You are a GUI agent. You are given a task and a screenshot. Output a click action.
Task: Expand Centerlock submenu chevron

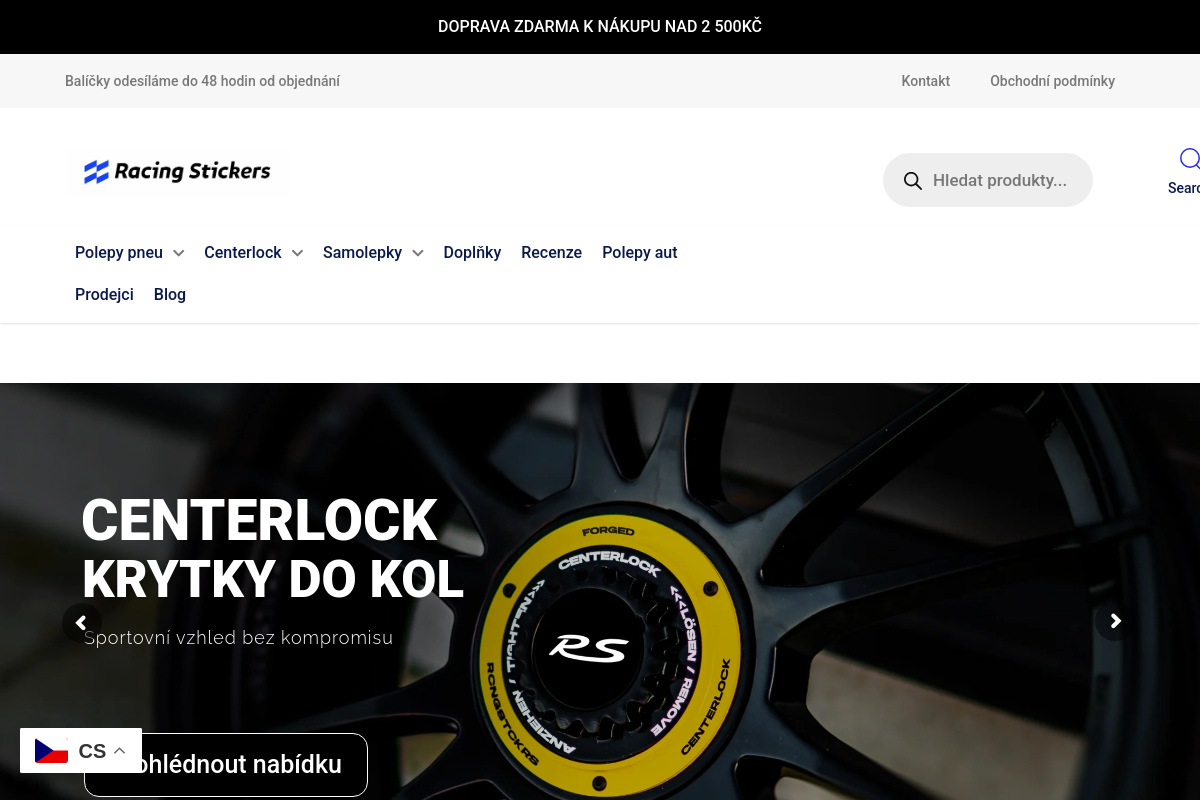pyautogui.click(x=297, y=253)
